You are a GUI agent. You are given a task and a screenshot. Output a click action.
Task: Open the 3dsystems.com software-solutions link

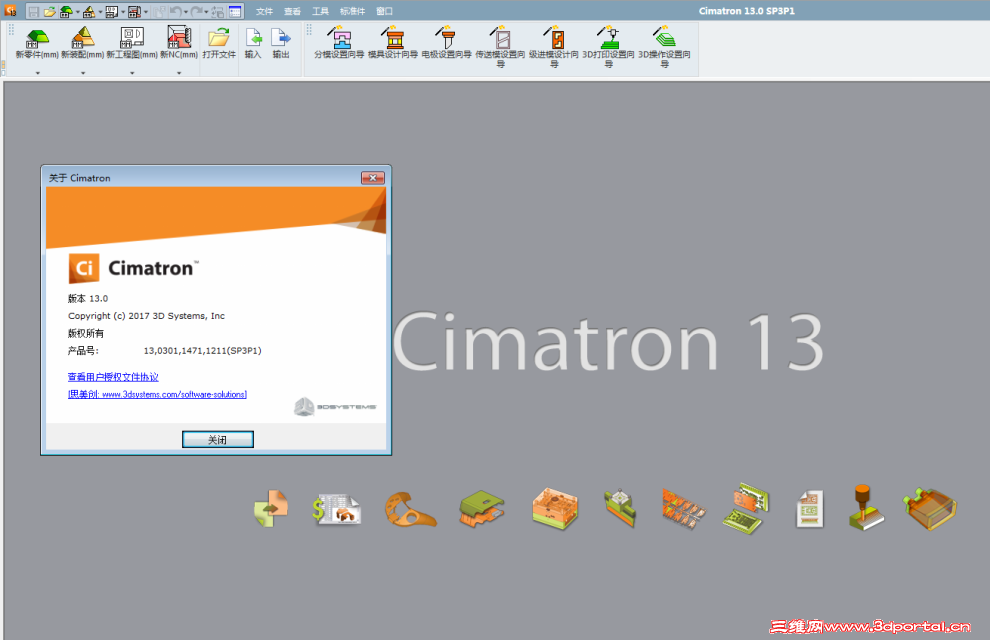[x=157, y=394]
